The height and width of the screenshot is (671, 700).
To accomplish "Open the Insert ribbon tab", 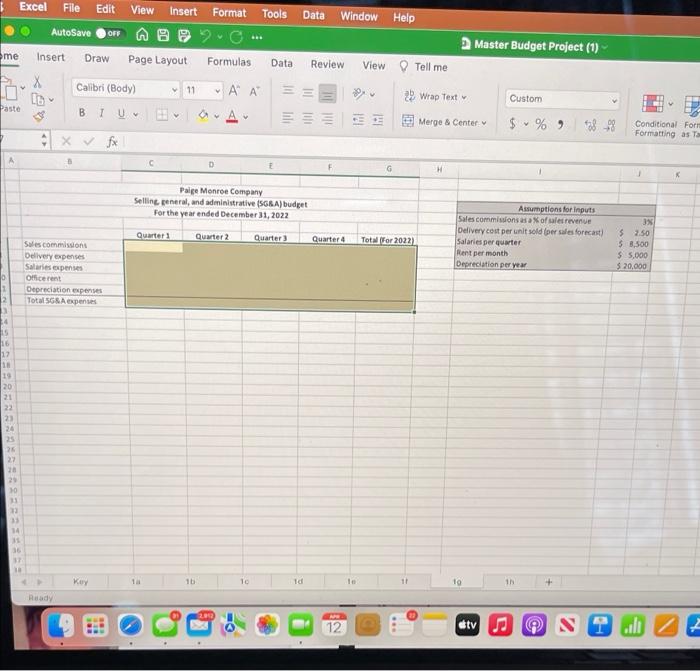I will 50,57.
